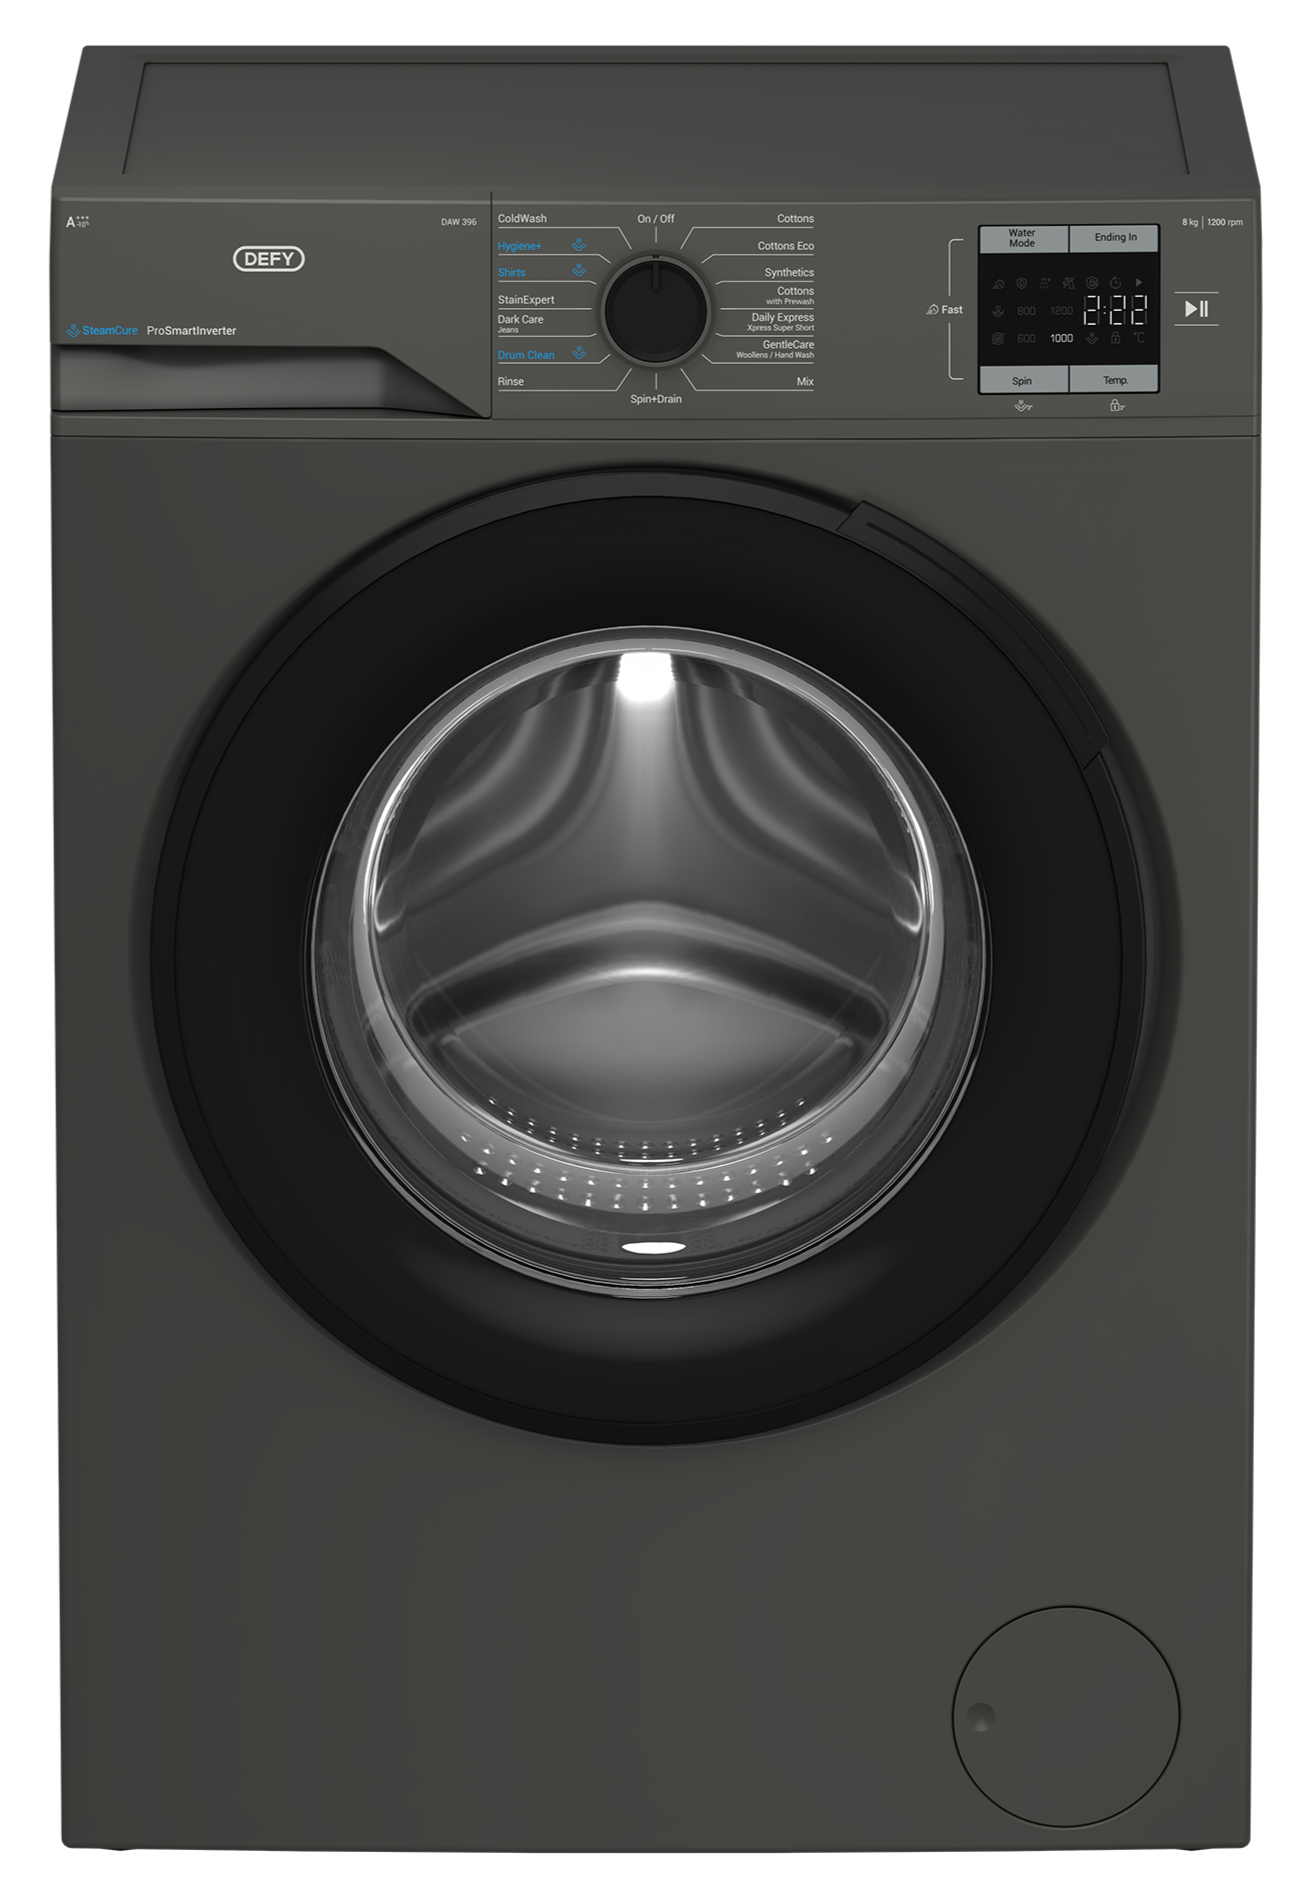Screen dimensions: 1311x1894
Task: Click the steam icon beside Shirts
Action: click(579, 271)
